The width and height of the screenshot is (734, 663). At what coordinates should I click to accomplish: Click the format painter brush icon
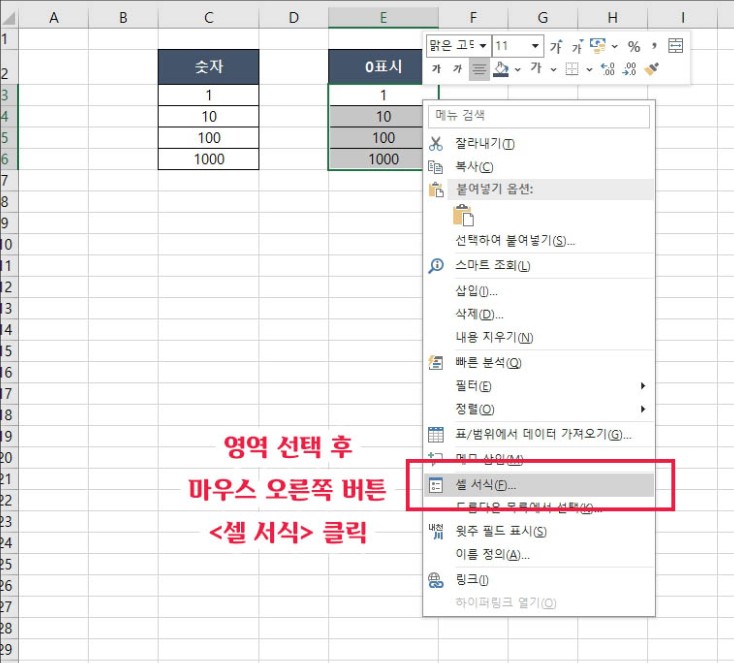[x=652, y=69]
